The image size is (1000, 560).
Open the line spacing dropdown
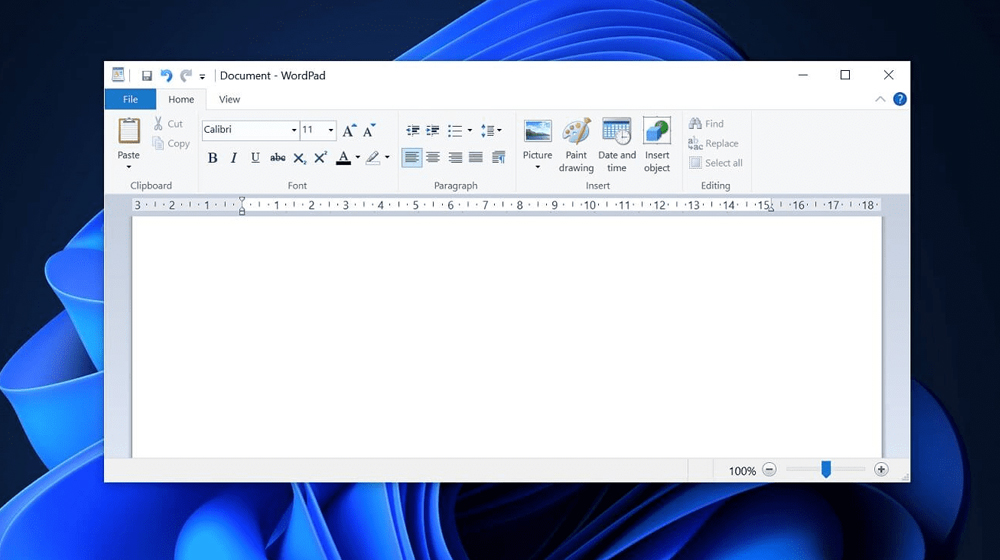click(x=490, y=131)
